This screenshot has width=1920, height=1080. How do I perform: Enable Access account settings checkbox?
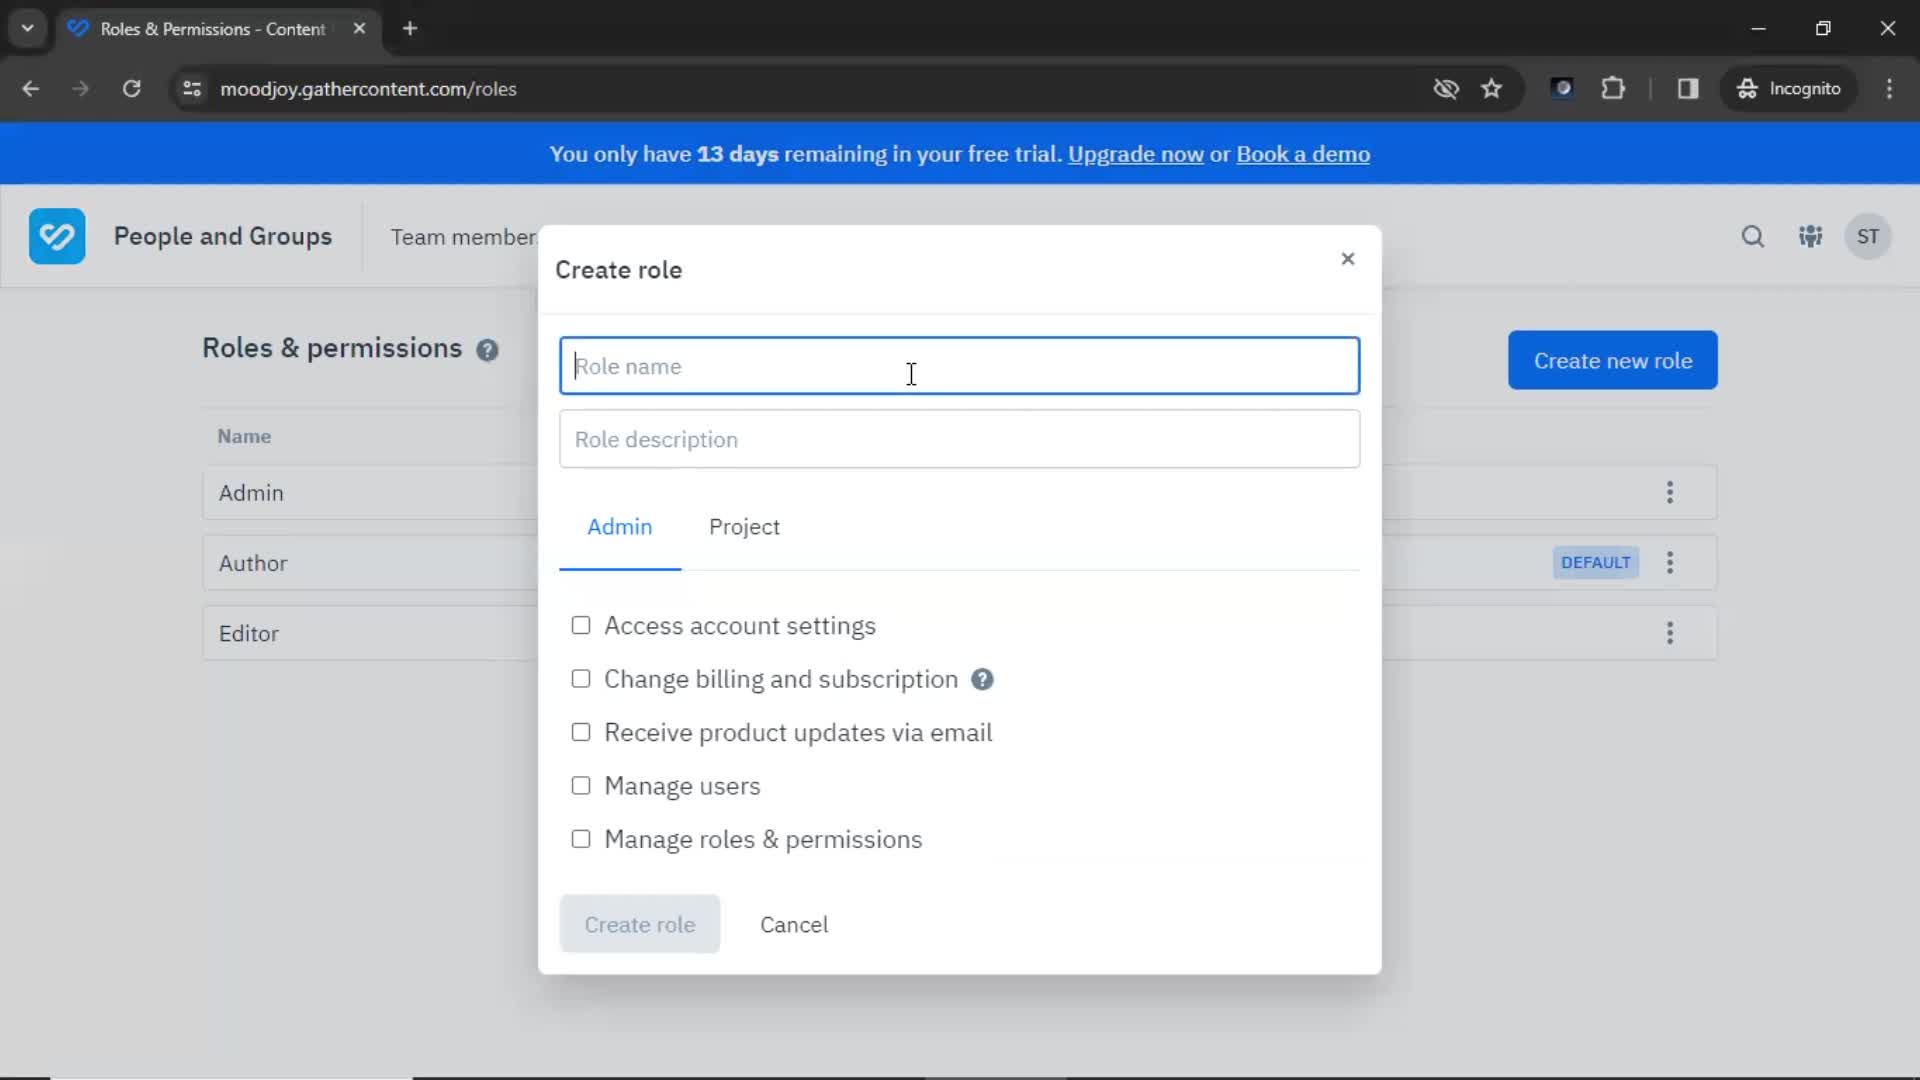coord(580,625)
